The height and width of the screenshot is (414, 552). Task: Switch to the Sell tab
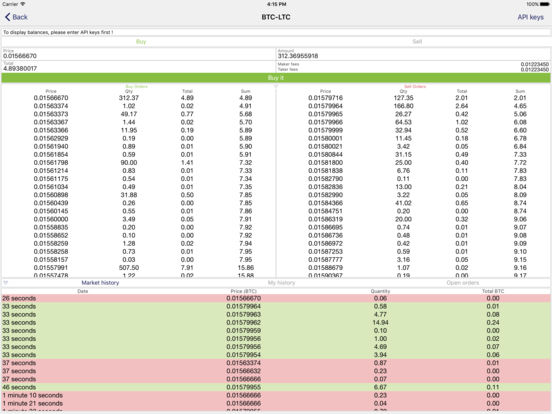coord(417,42)
